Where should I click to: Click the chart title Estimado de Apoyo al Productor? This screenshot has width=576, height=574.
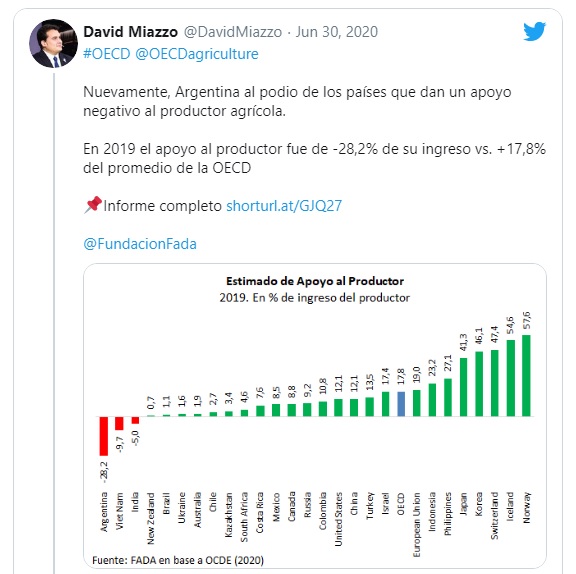pyautogui.click(x=315, y=281)
